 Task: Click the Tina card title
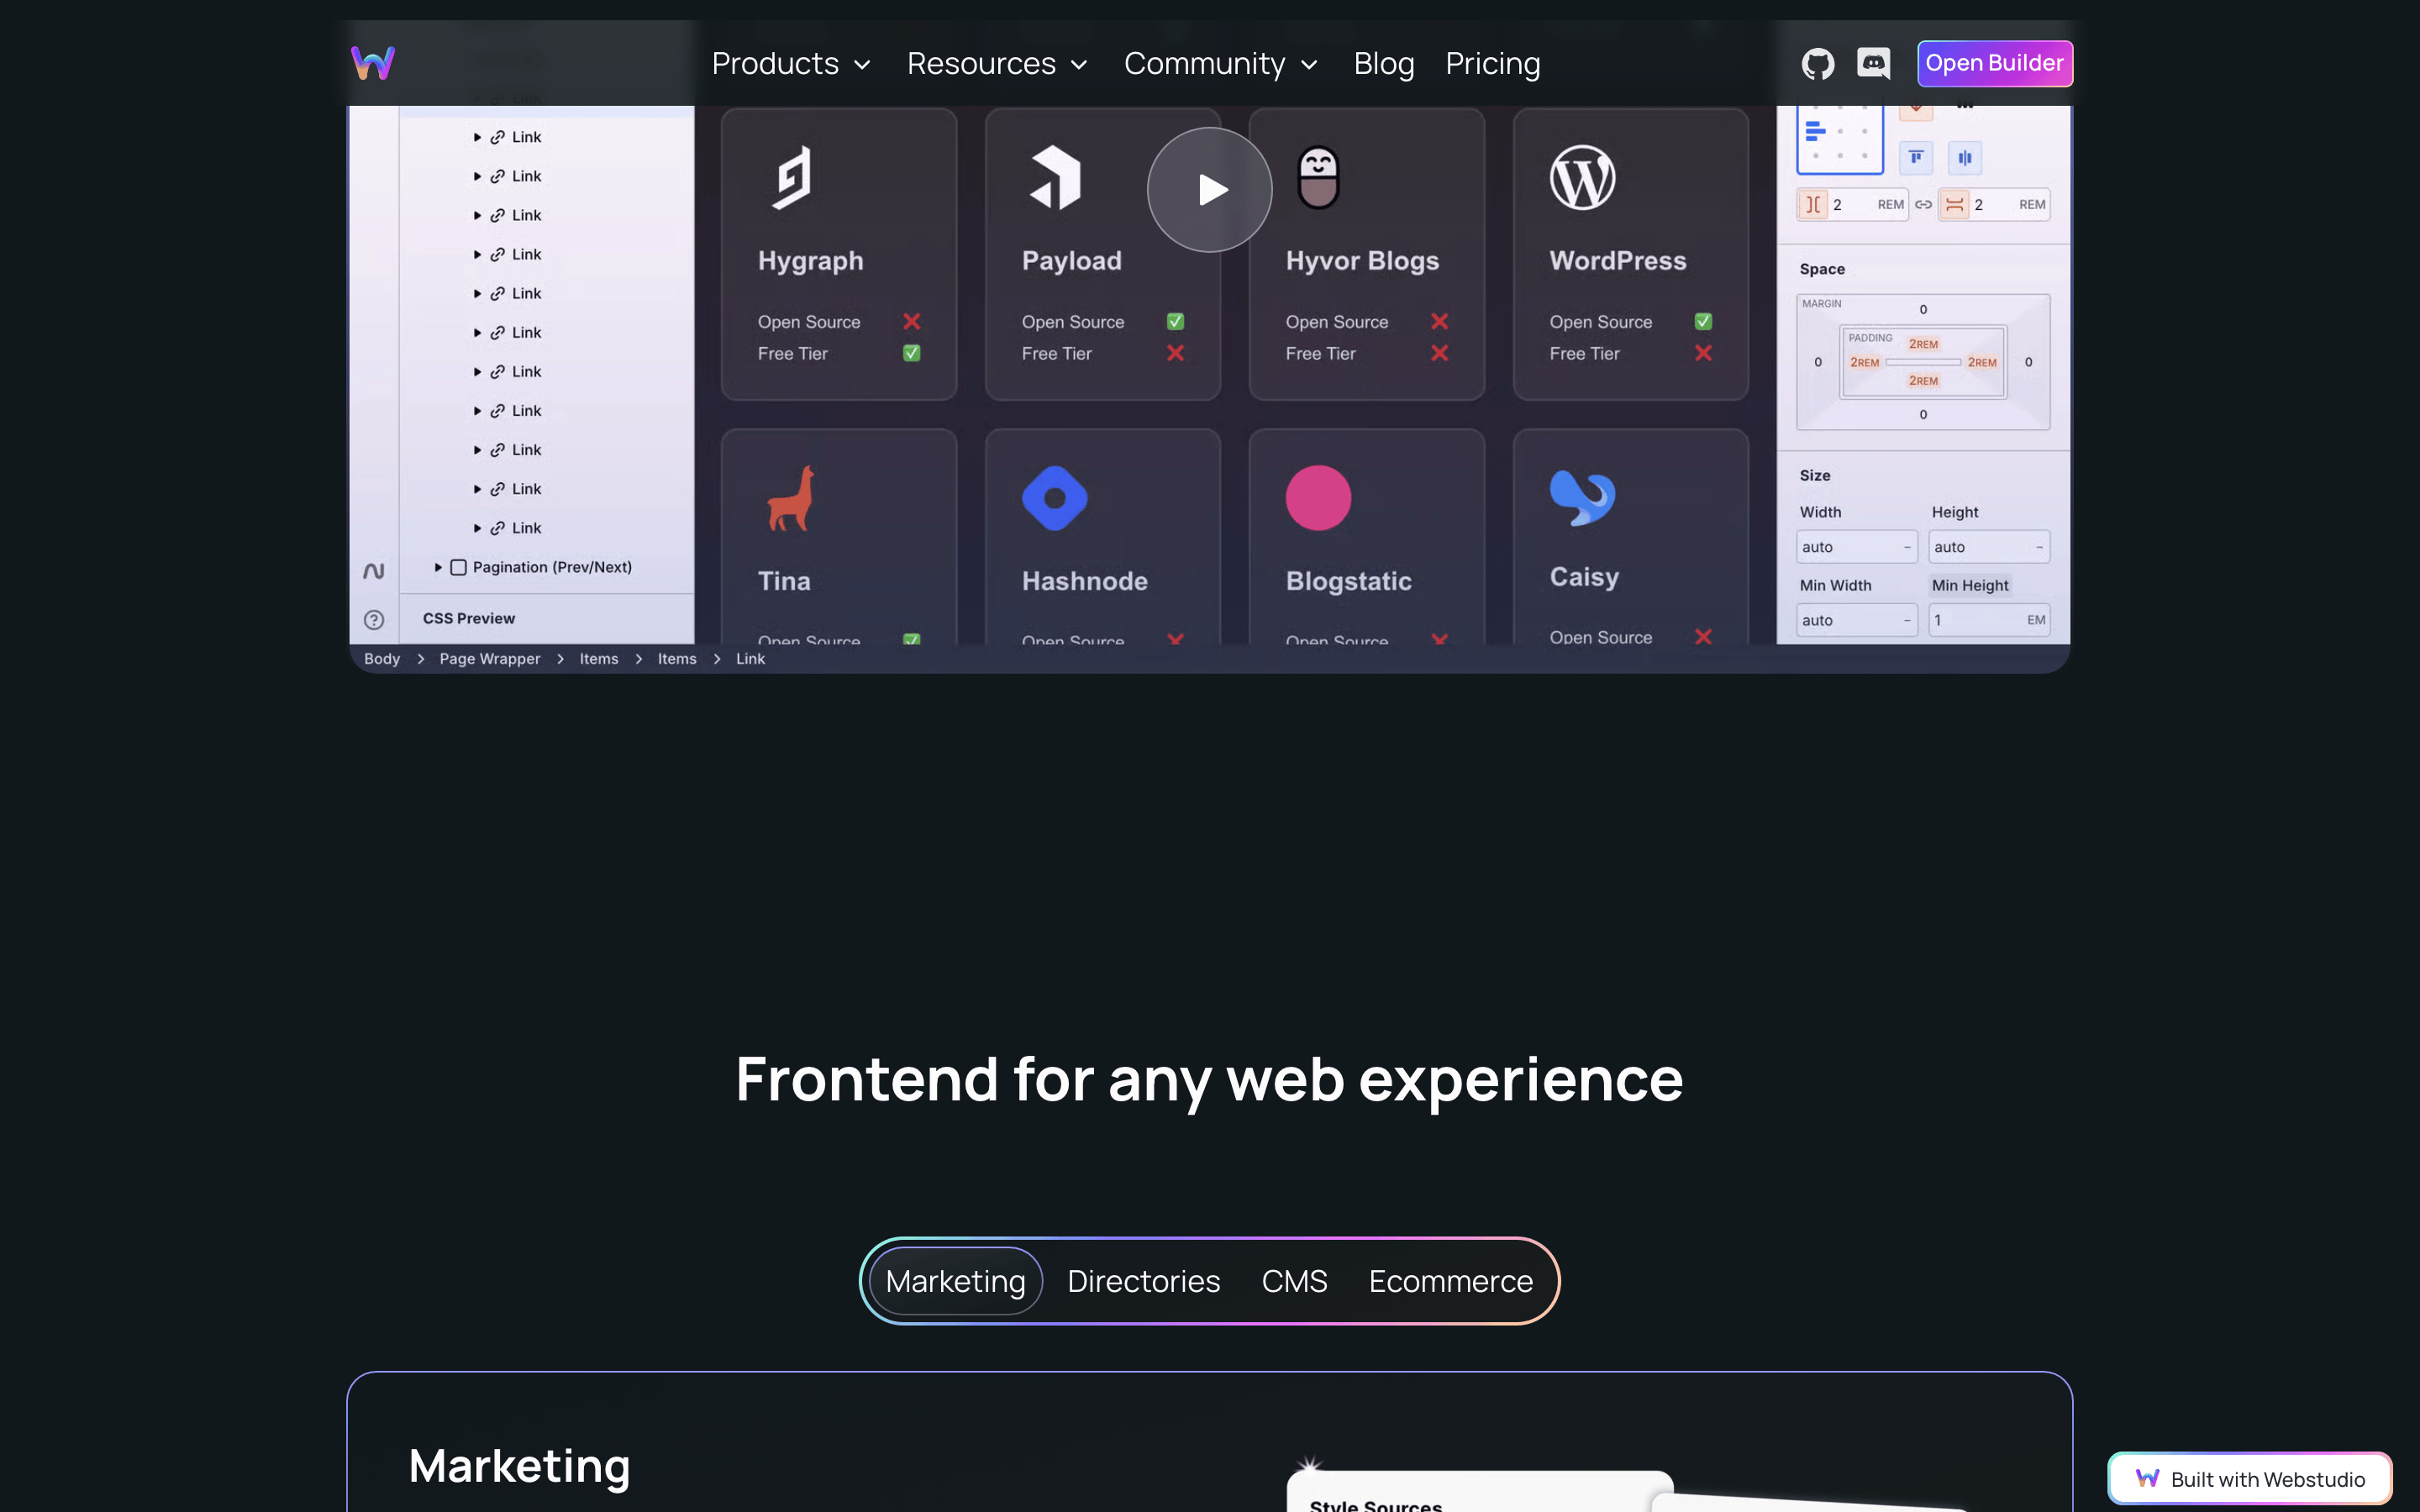pyautogui.click(x=784, y=581)
